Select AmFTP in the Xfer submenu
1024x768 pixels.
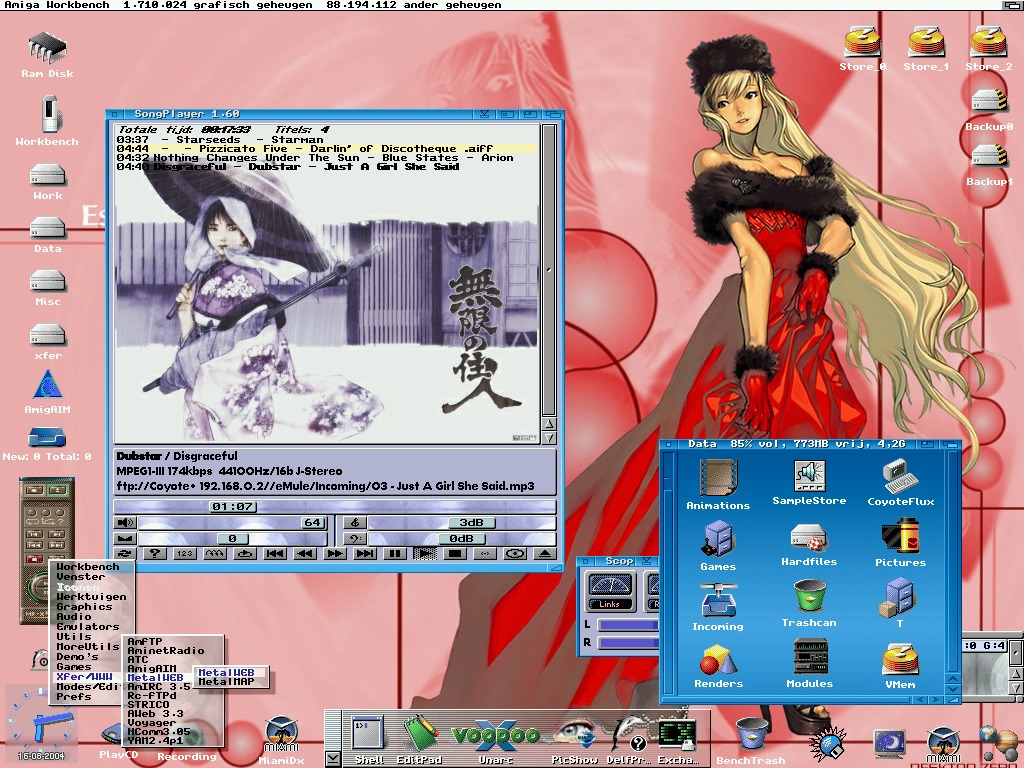click(x=144, y=642)
